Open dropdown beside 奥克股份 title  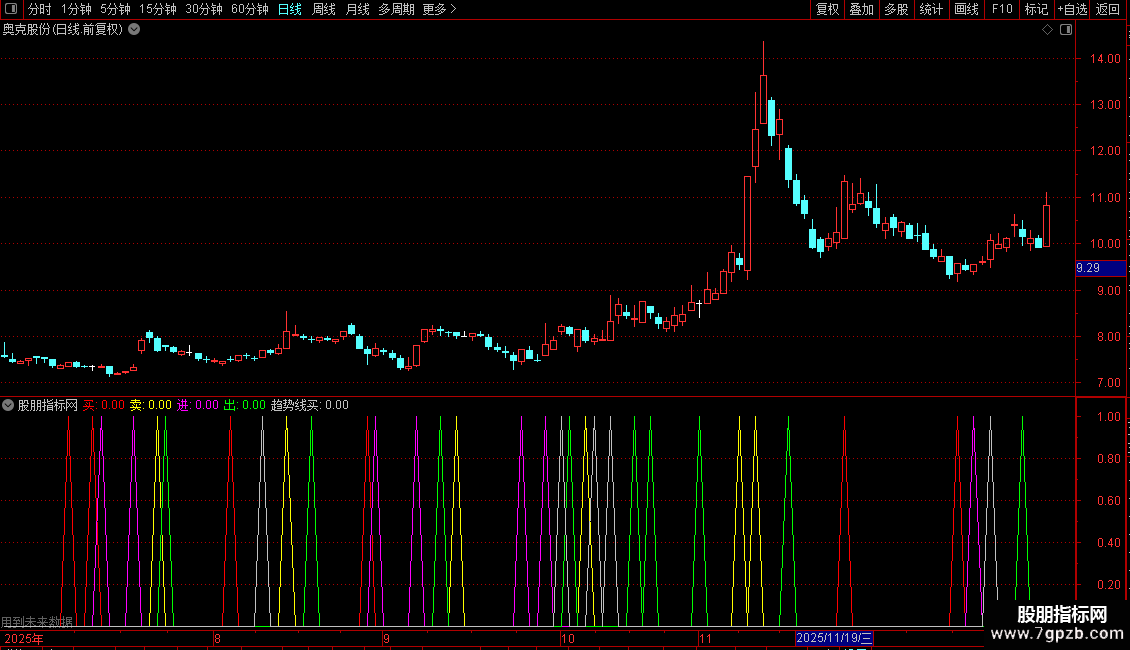(134, 30)
